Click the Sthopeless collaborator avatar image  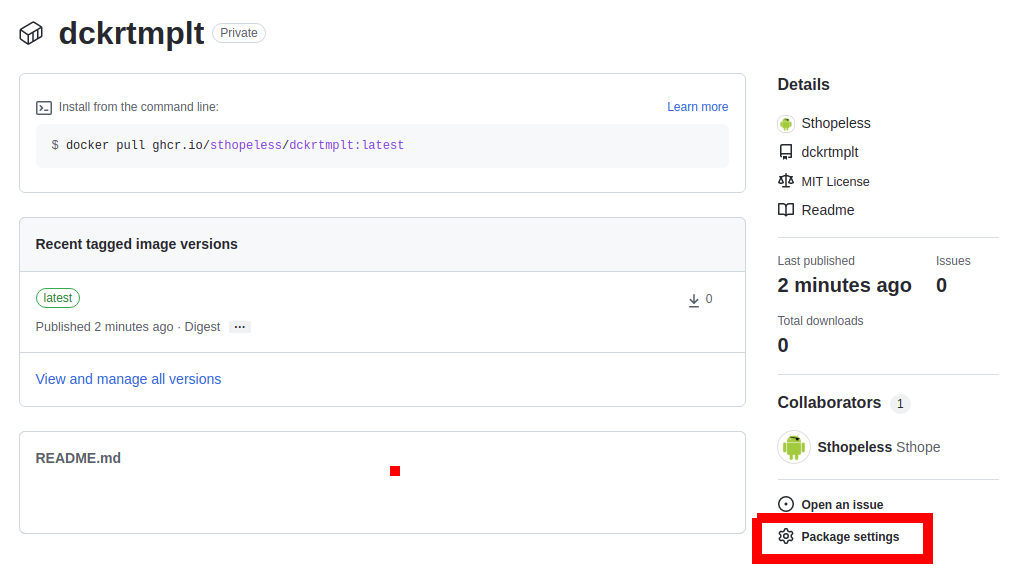click(794, 447)
